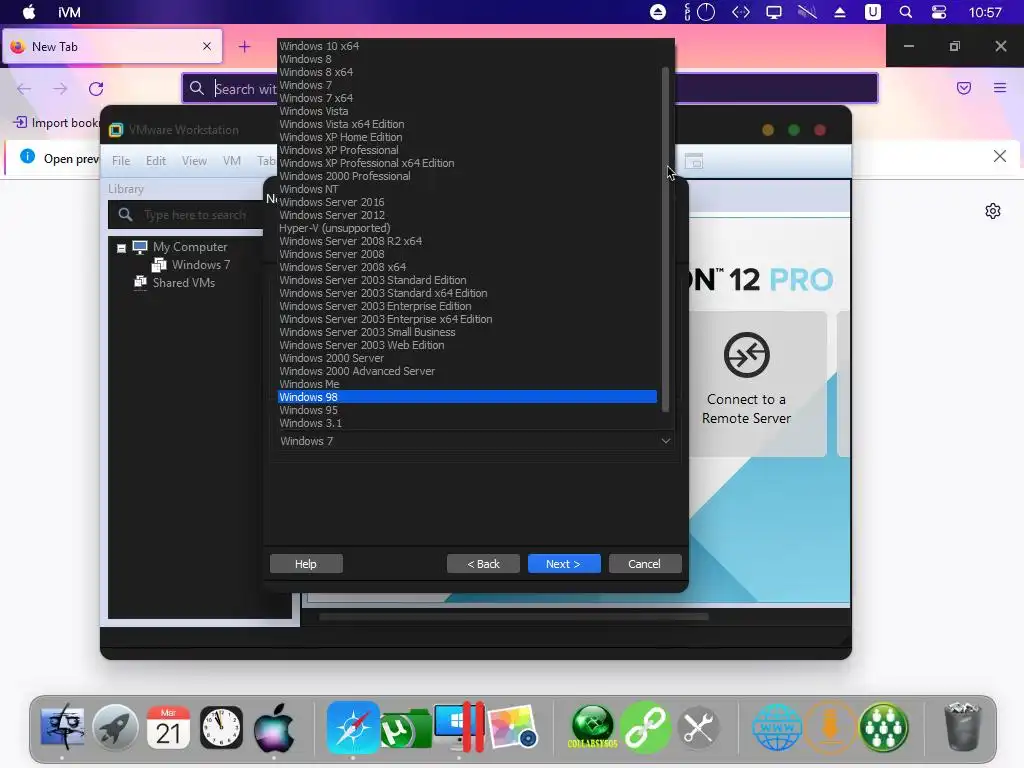Proceed with the Next > button
Viewport: 1024px width, 768px height.
[x=564, y=564]
